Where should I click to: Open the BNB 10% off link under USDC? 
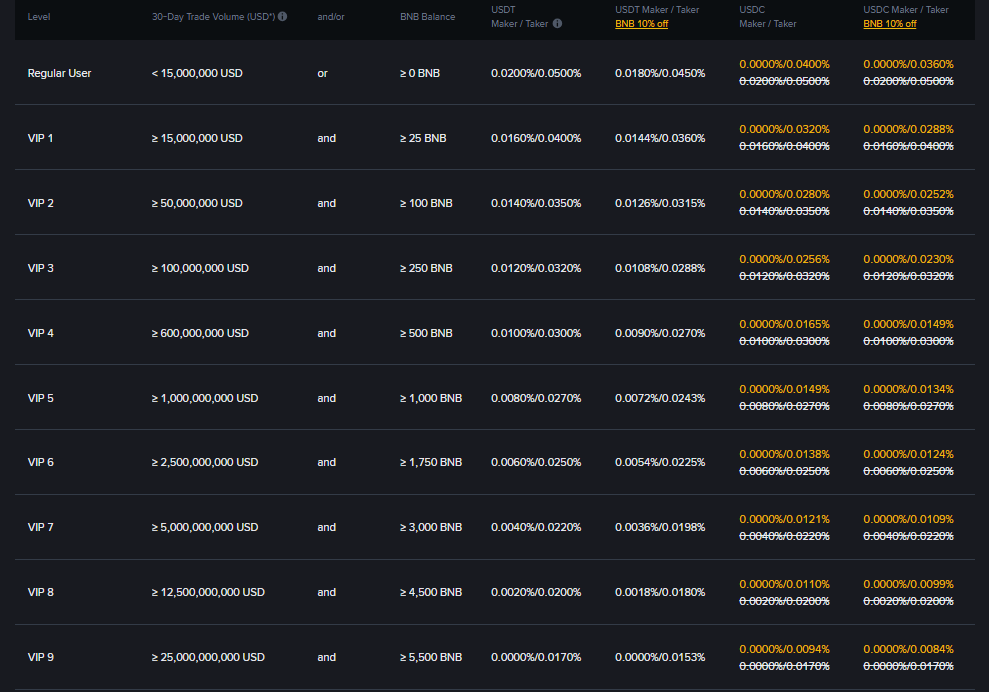tap(888, 23)
